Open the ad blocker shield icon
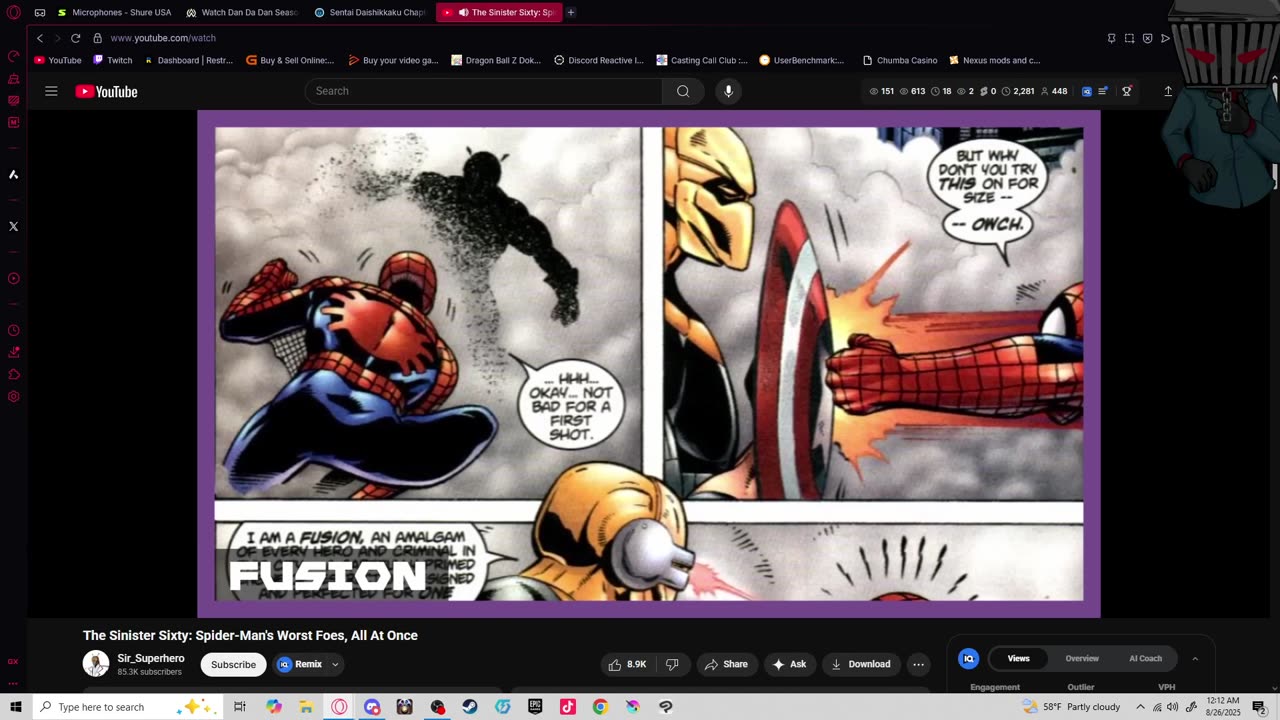The image size is (1280, 720). pos(1147,38)
